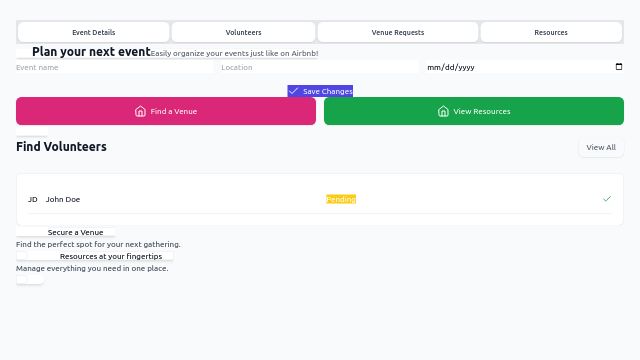Go to the Resources tab

pos(551,32)
